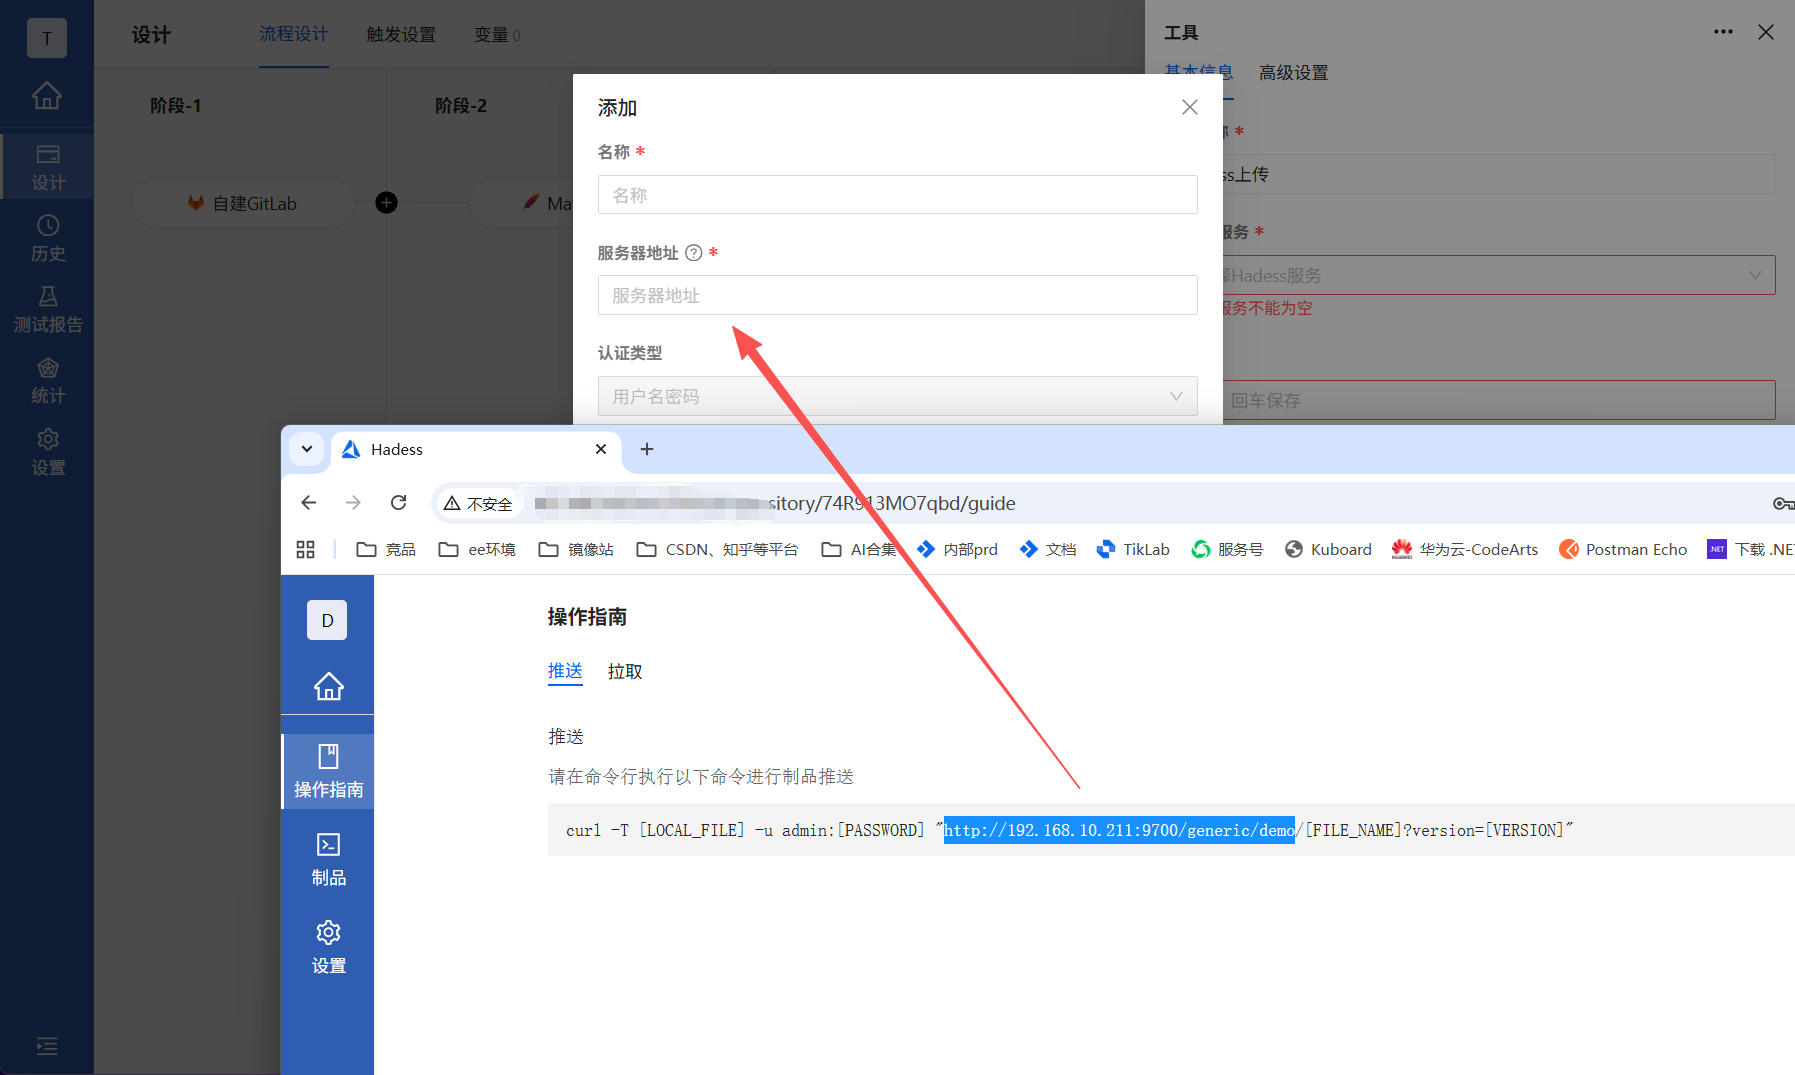1795x1075 pixels.
Task: Click the browser back arrow
Action: tap(309, 502)
